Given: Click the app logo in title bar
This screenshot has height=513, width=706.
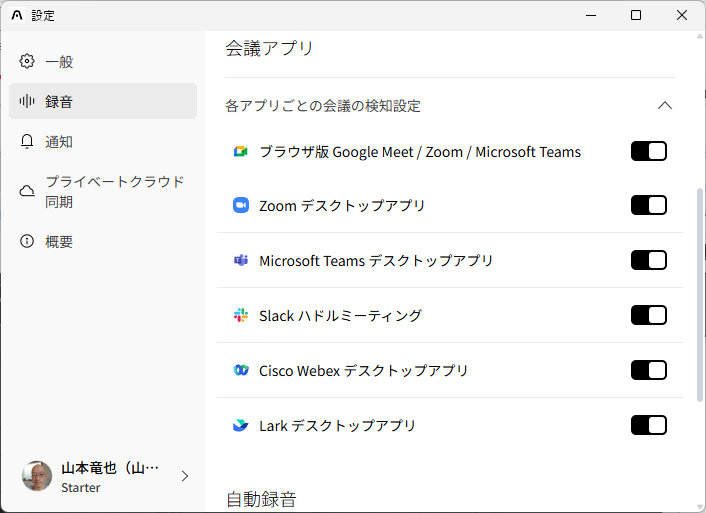Looking at the screenshot, I should click(16, 16).
